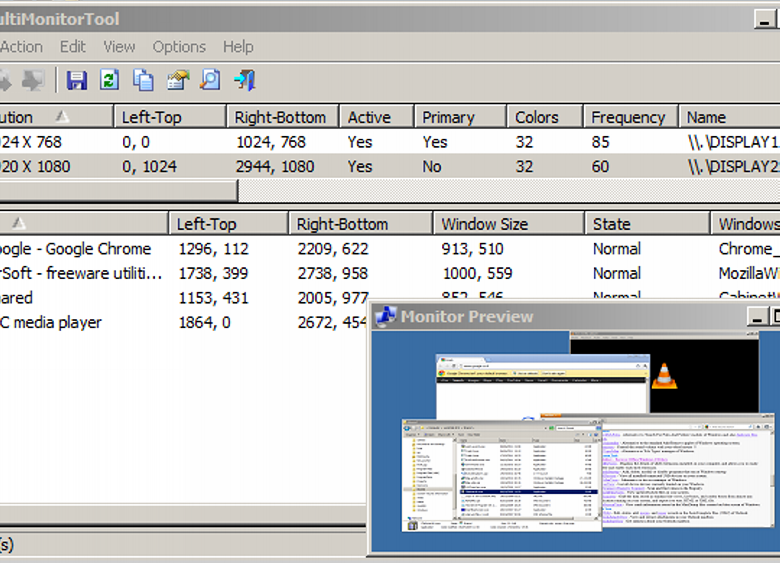Click the Copy selected items icon
The image size is (780, 563).
coord(143,80)
